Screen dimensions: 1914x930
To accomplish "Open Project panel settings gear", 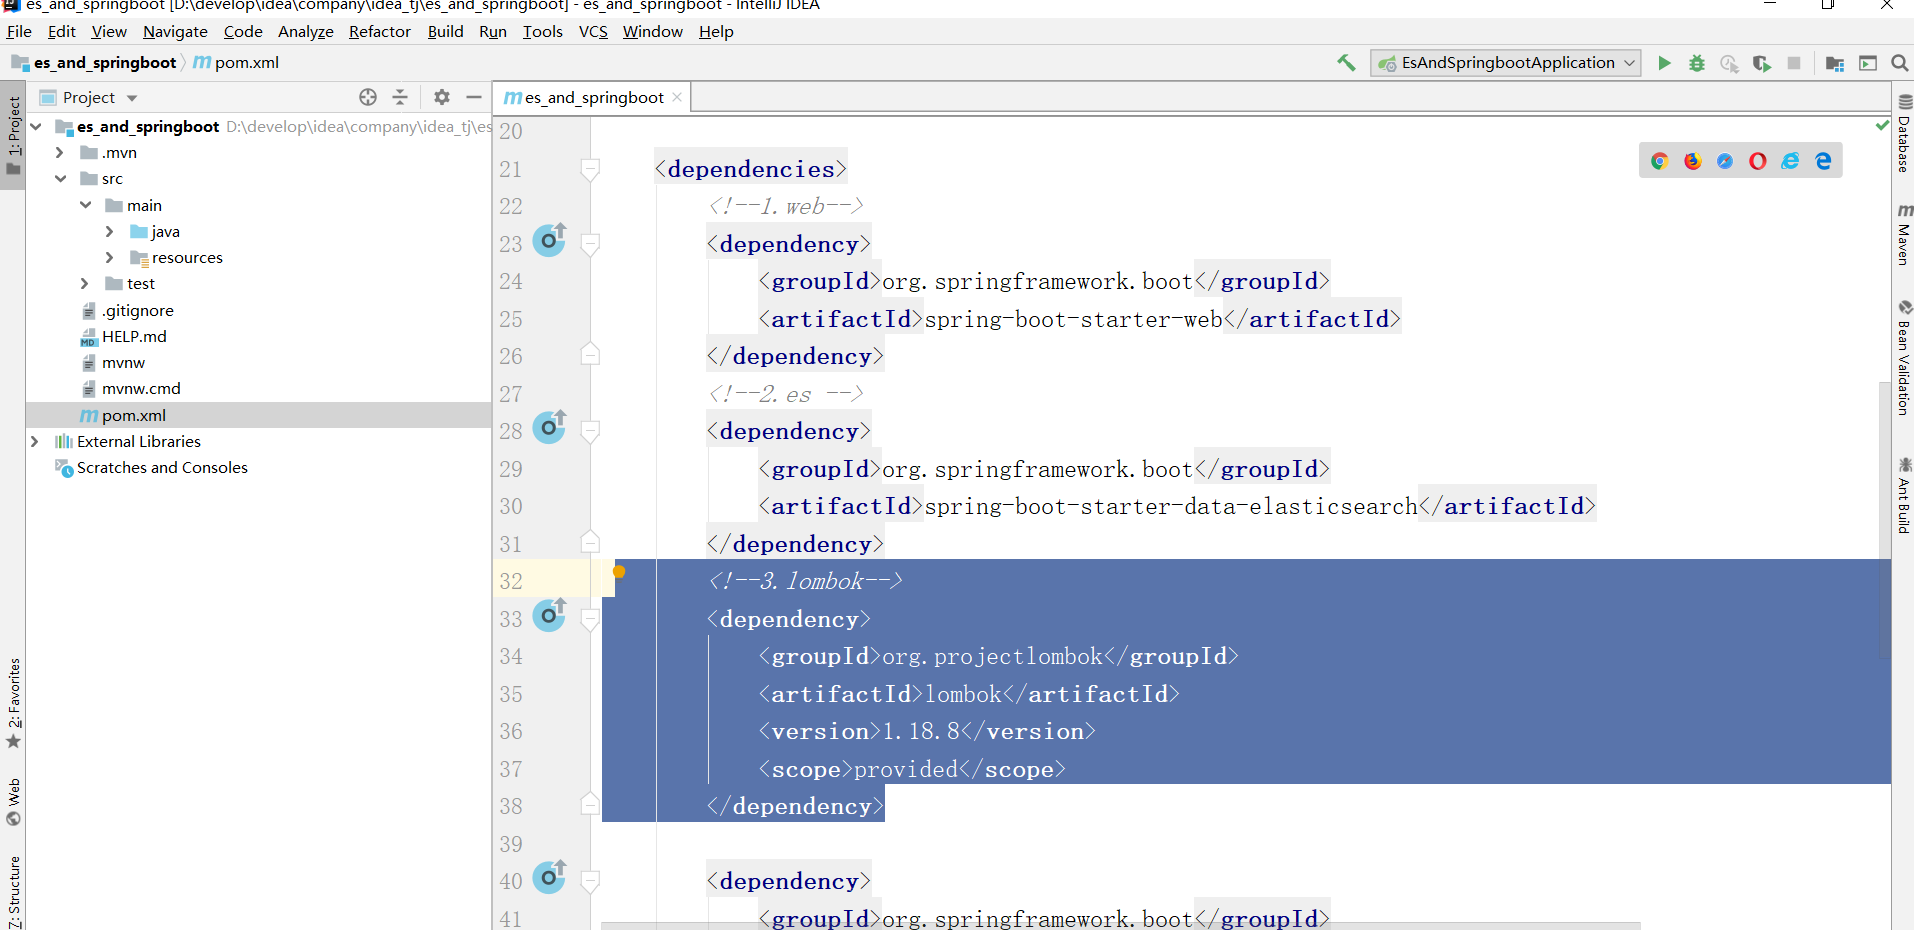I will (442, 97).
